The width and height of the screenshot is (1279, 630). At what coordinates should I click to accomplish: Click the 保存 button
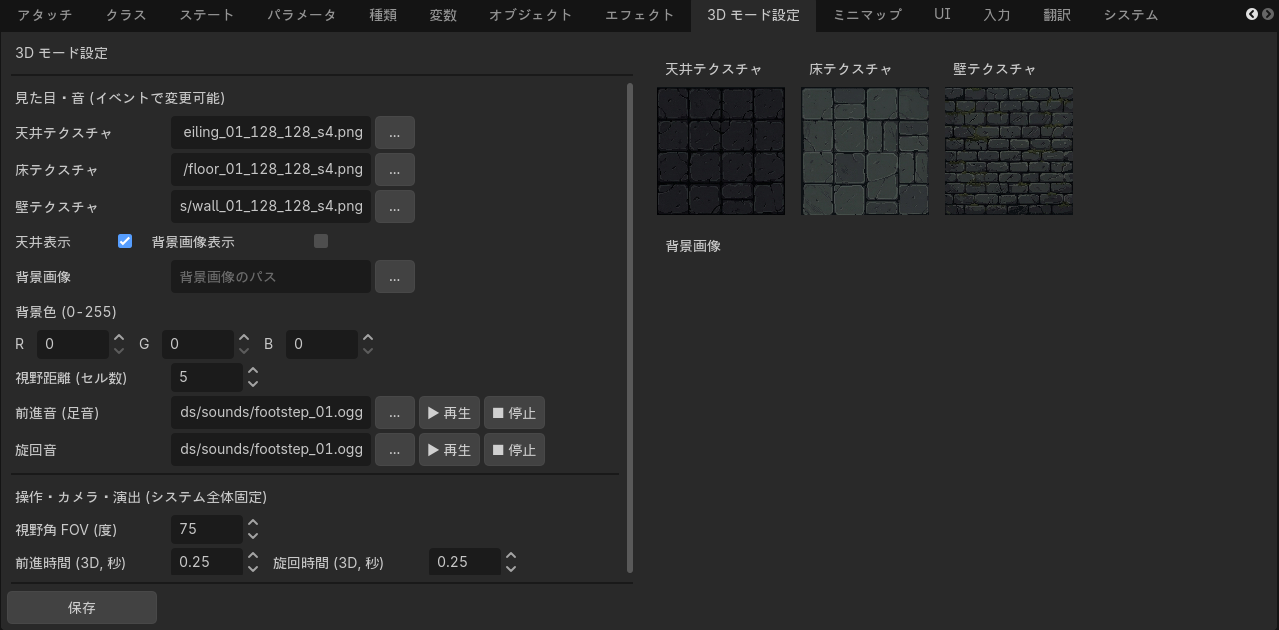click(x=82, y=607)
